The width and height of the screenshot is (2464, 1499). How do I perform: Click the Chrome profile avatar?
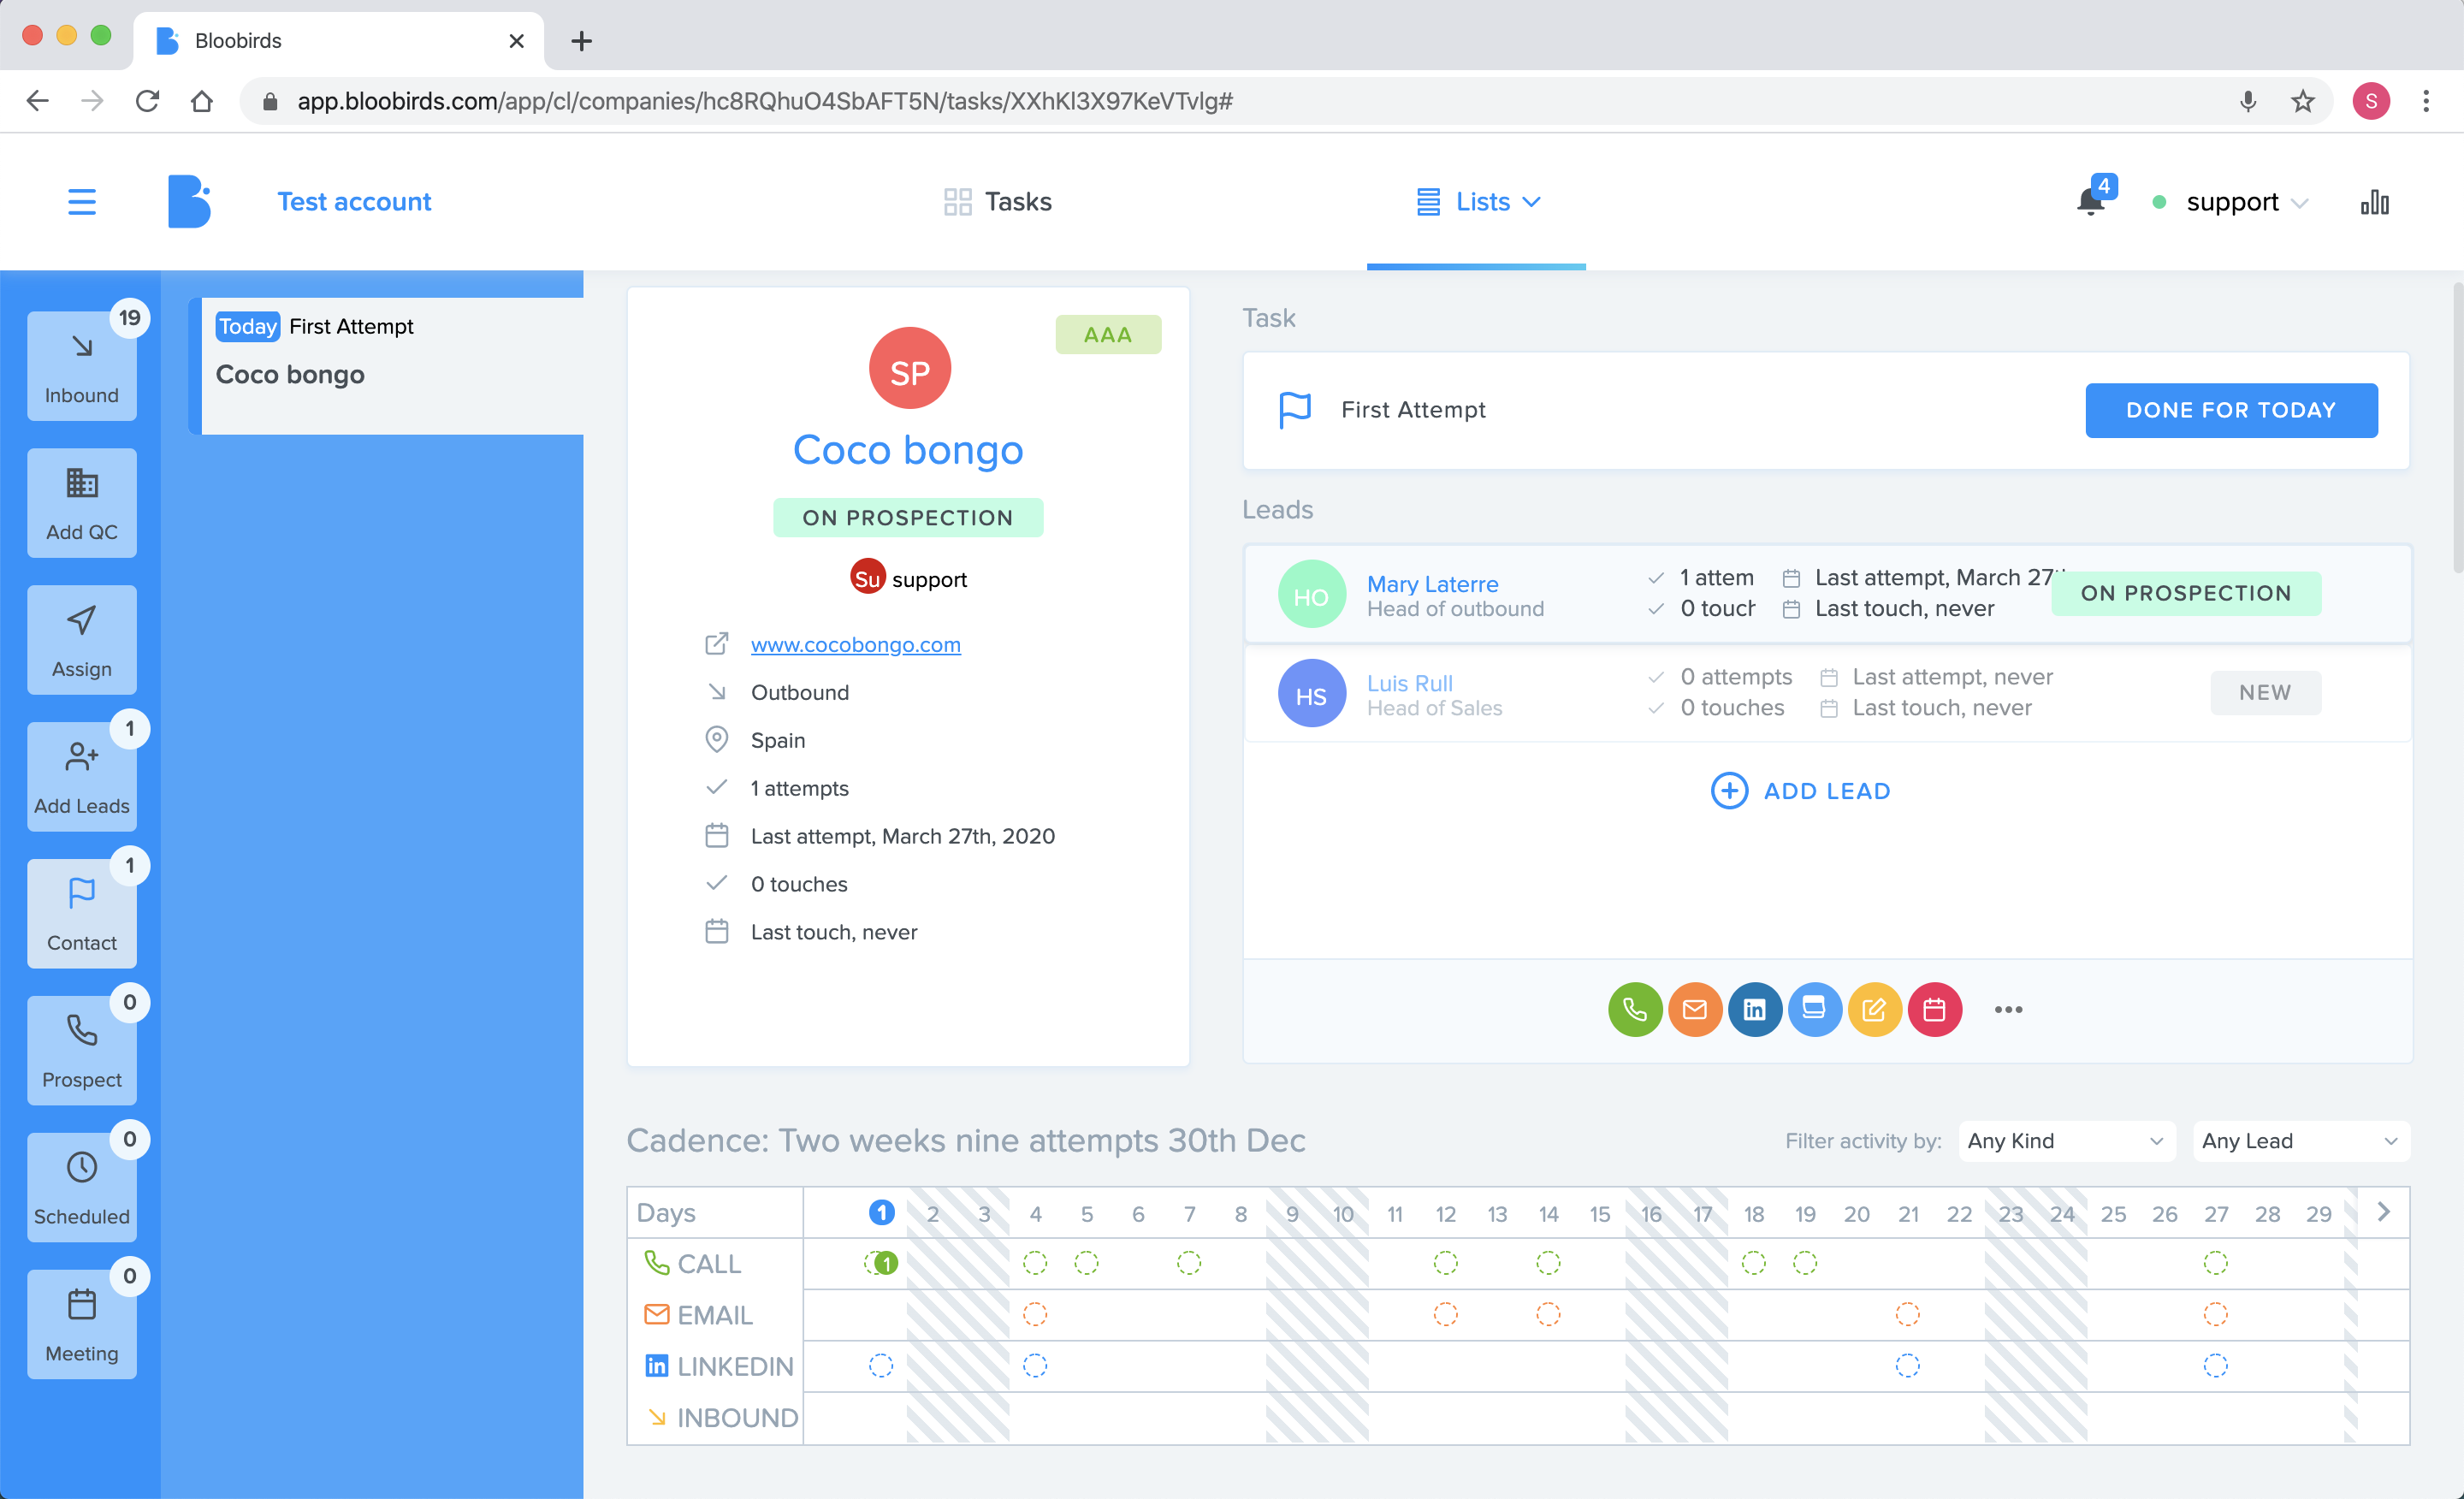tap(2371, 101)
